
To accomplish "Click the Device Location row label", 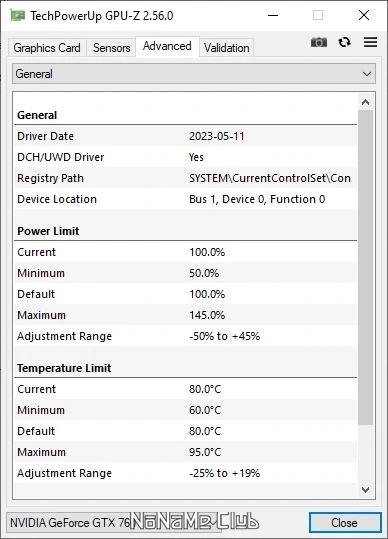I will [57, 199].
